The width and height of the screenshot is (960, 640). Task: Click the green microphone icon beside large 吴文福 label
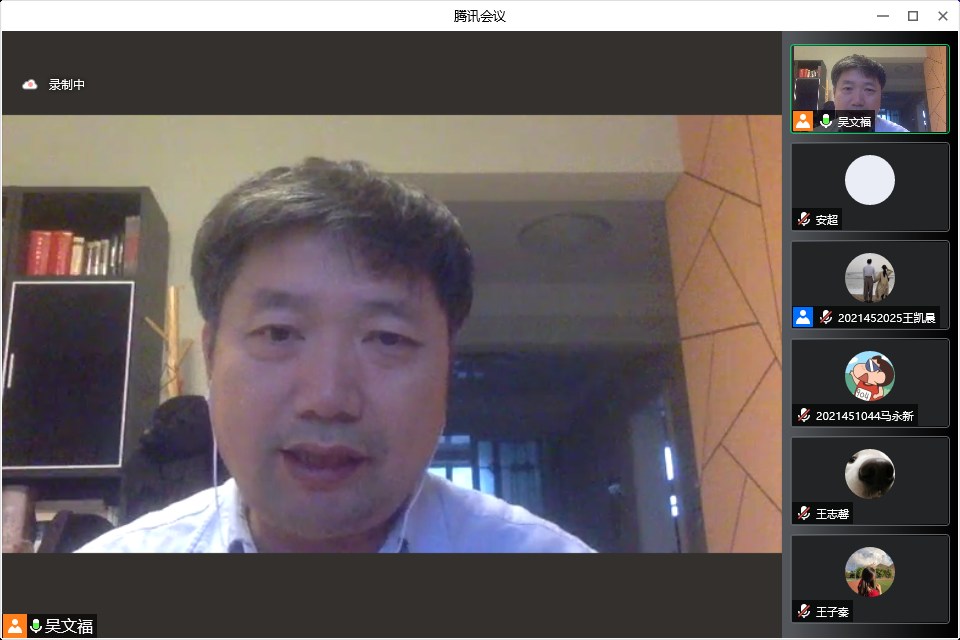(36, 626)
